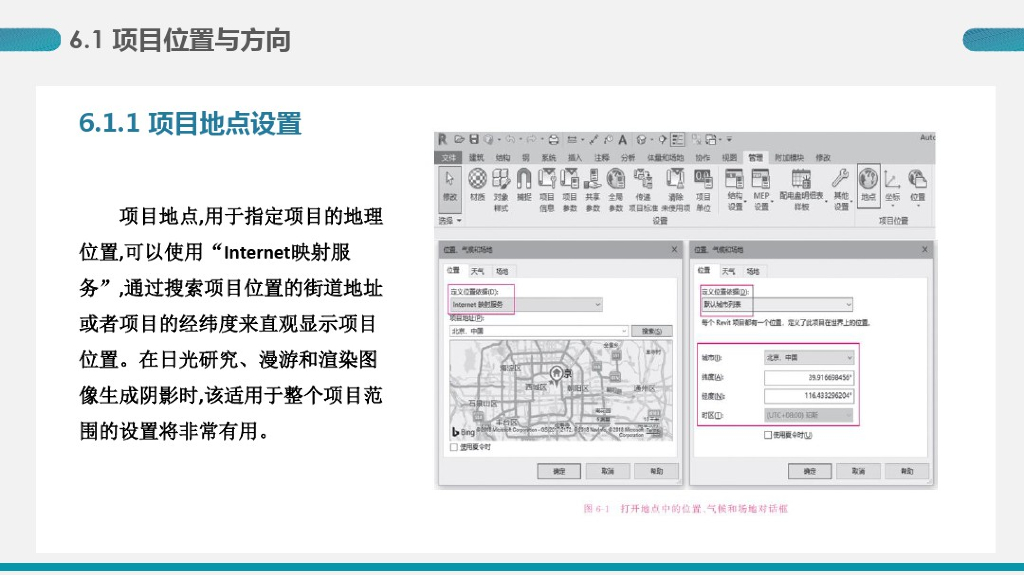Click the text 'A' icon in quick access toolbar
This screenshot has height=576, width=1024.
623,140
